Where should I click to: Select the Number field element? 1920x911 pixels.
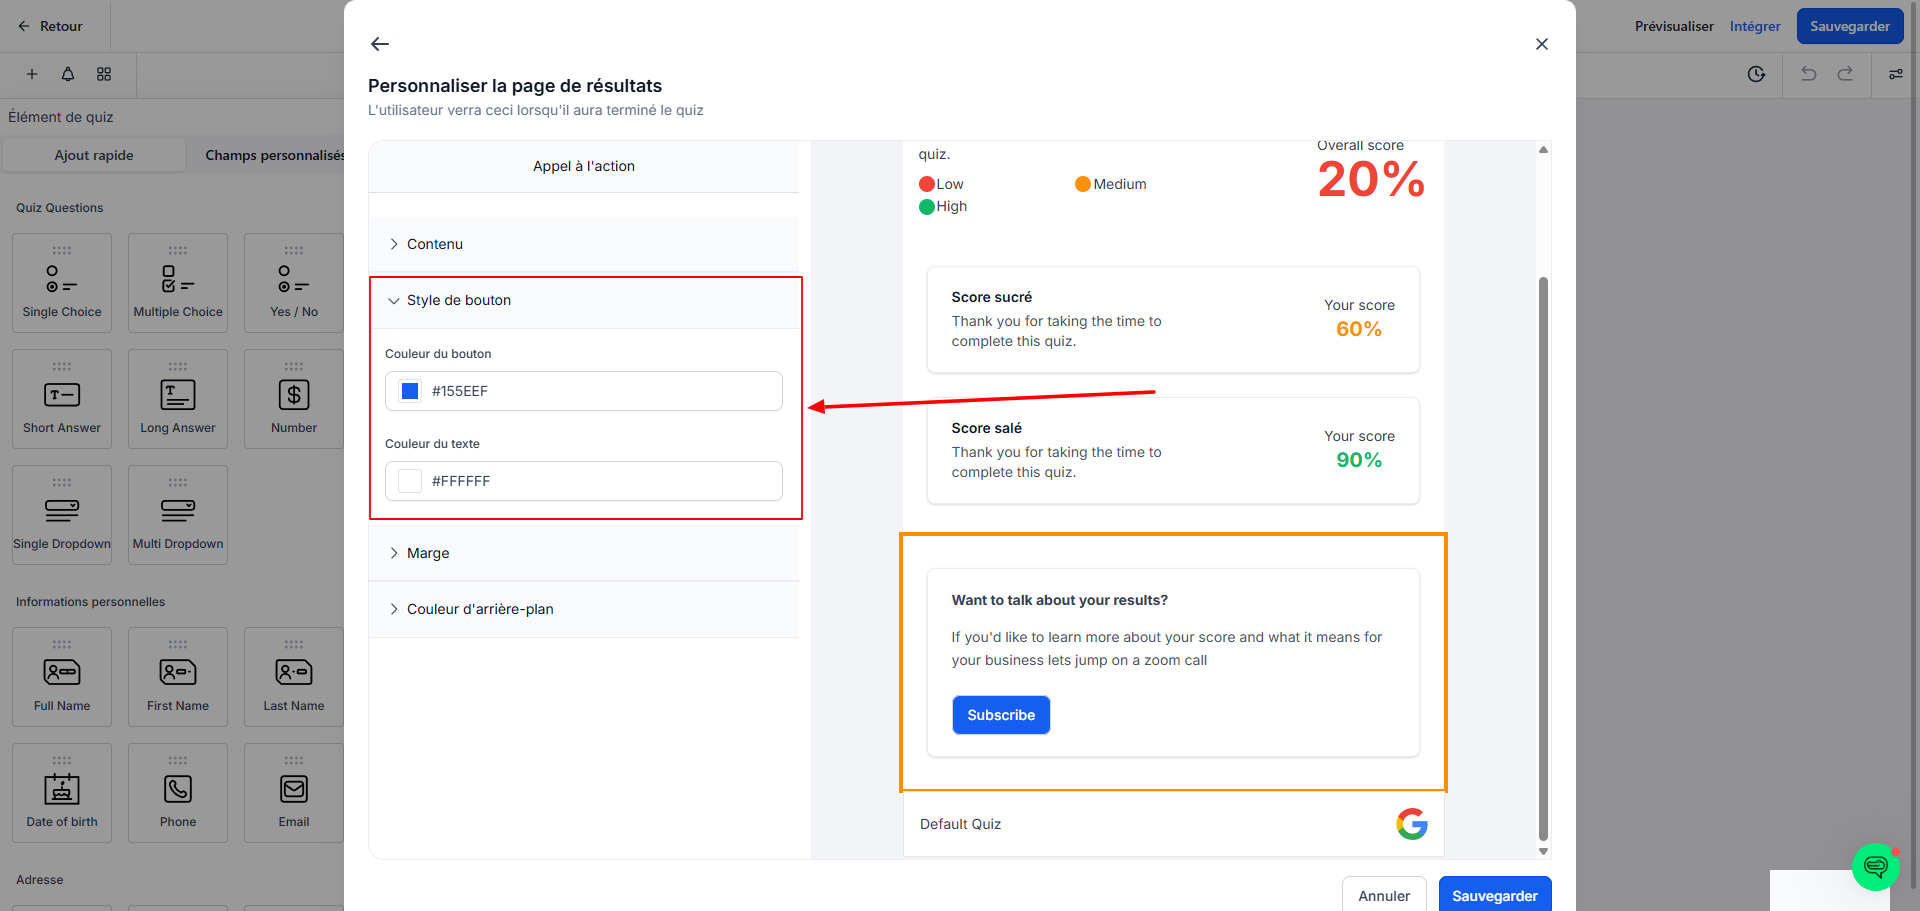coord(294,399)
